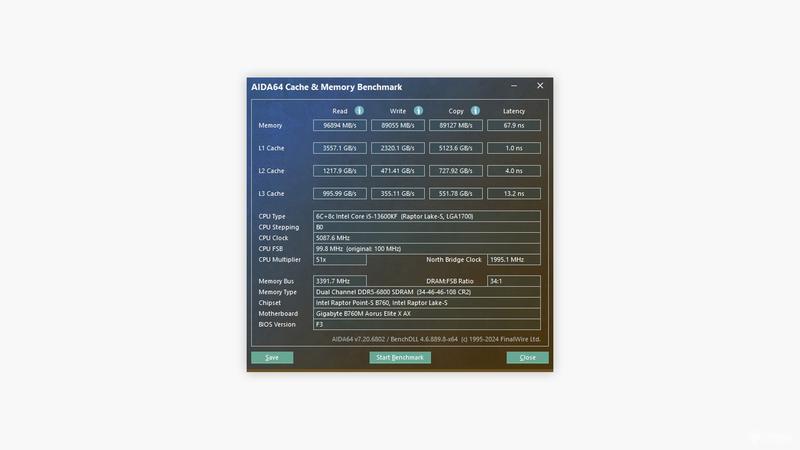
Task: Click the CPU Multiplier value 51x
Action: [x=340, y=260]
